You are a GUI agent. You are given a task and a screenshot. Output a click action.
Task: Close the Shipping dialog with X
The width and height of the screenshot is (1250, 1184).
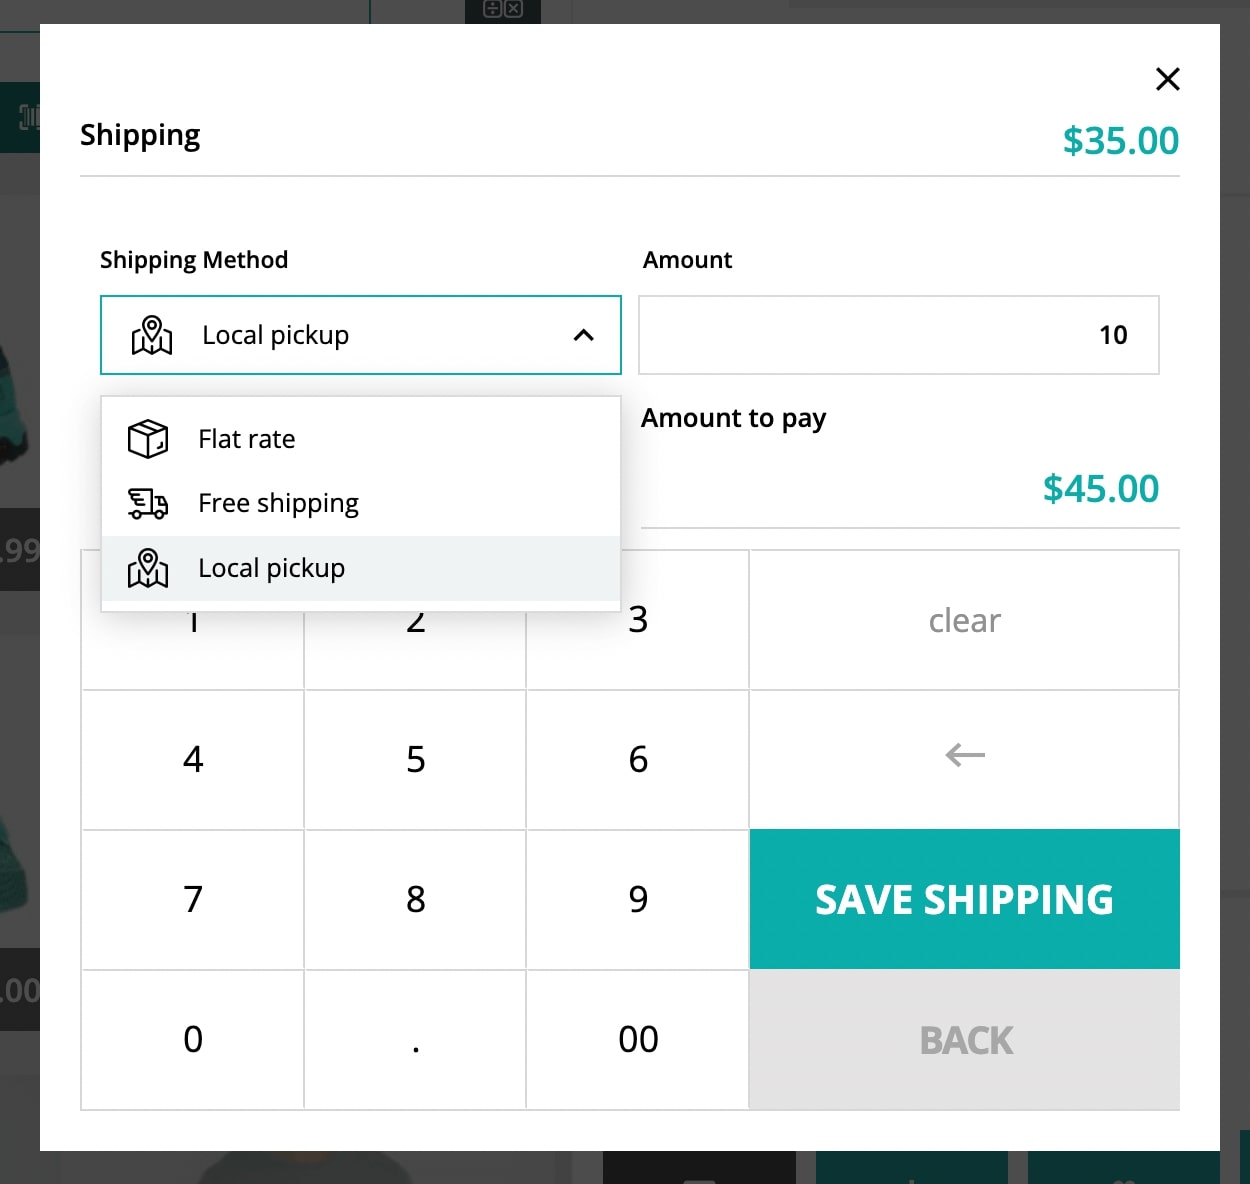[x=1167, y=79]
